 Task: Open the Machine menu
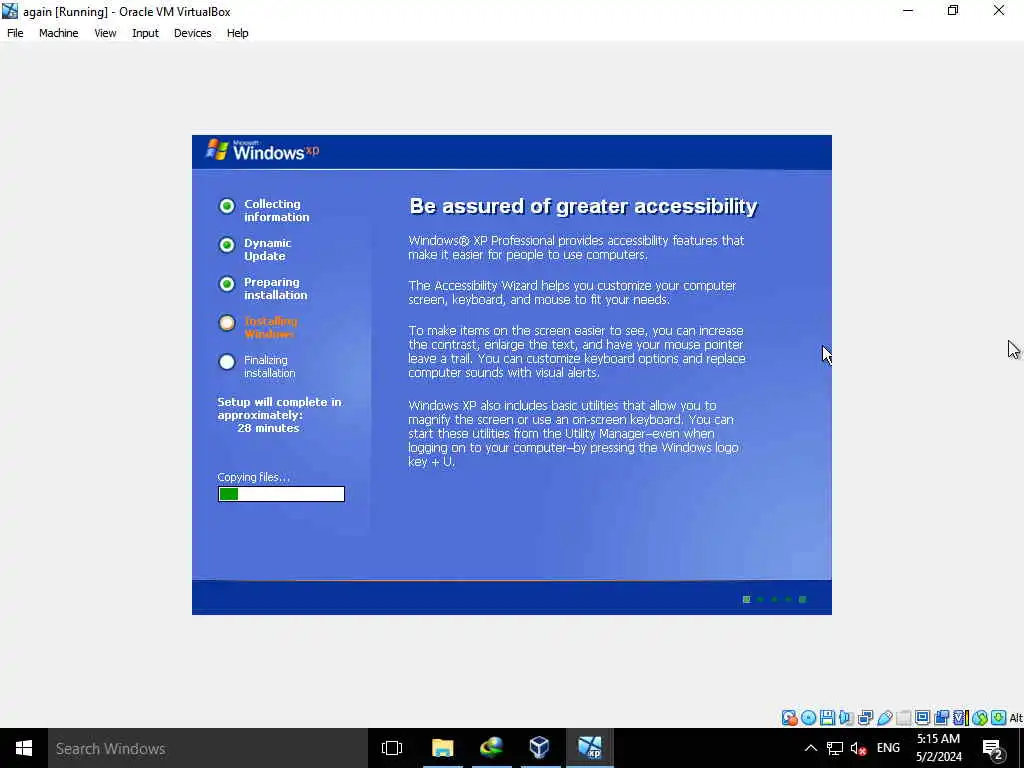click(x=59, y=33)
